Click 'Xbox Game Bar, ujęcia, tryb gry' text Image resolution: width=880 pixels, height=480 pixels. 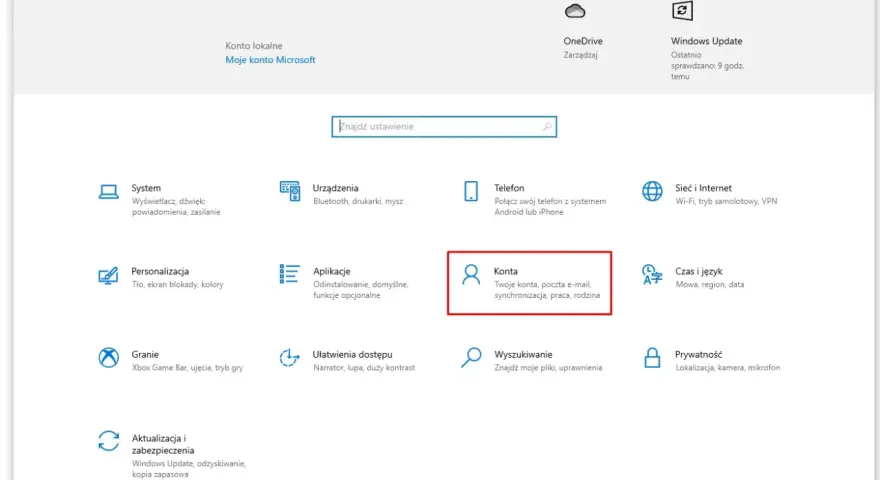(x=187, y=367)
